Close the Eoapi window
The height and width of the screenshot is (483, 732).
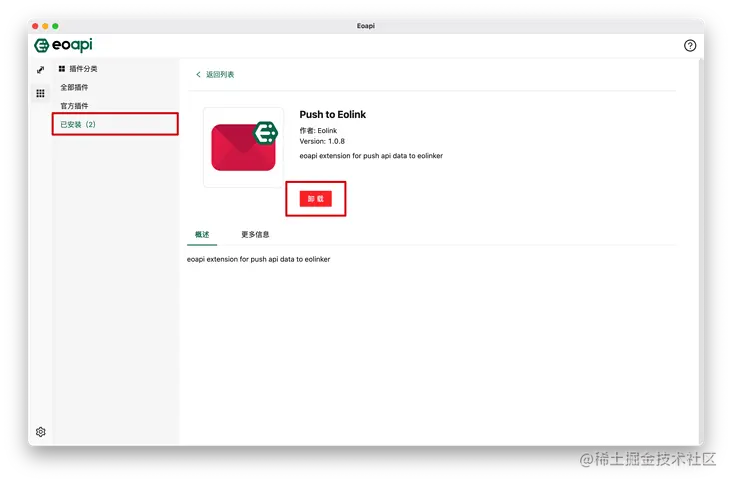pos(35,26)
